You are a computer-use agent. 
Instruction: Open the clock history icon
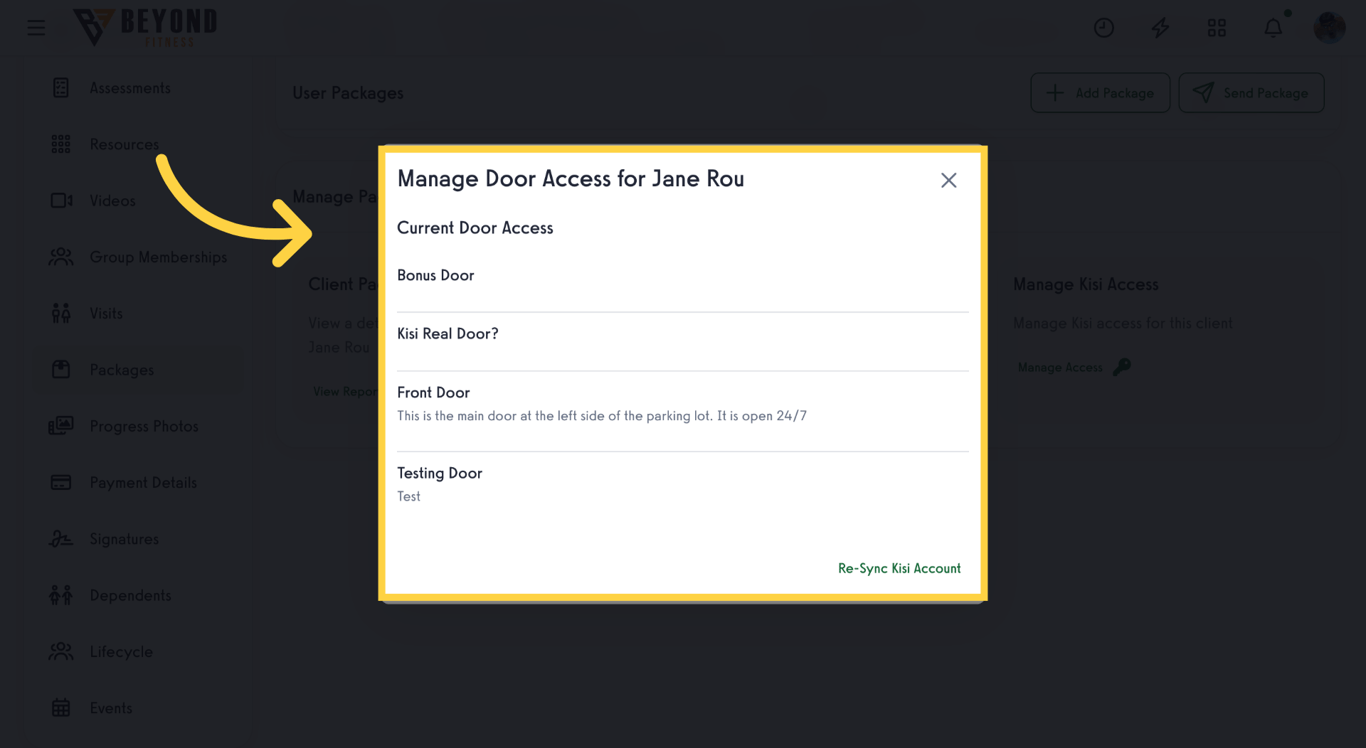[x=1104, y=28]
